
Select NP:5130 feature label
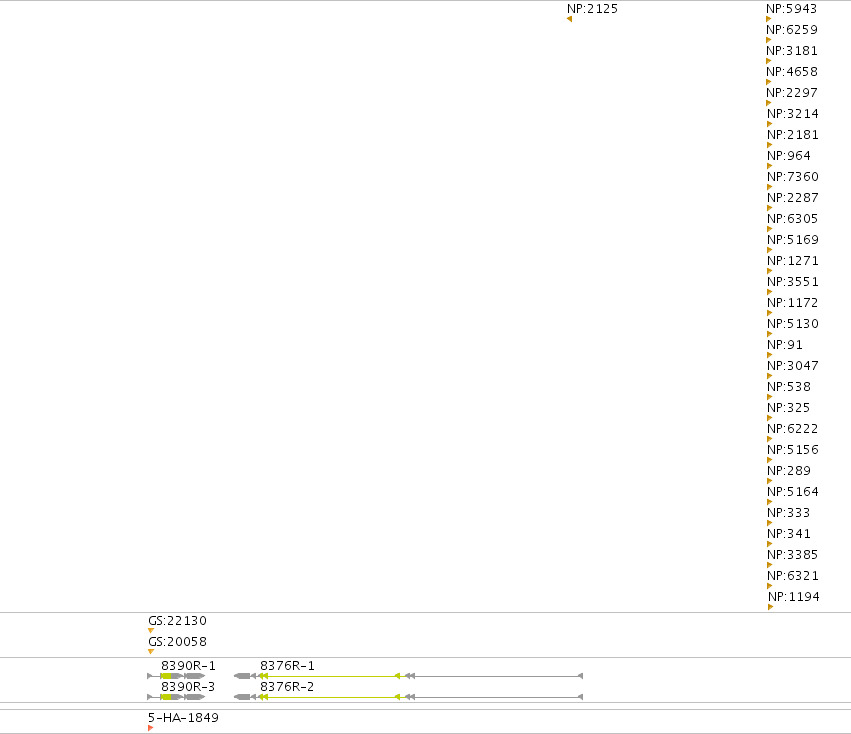[x=792, y=324]
